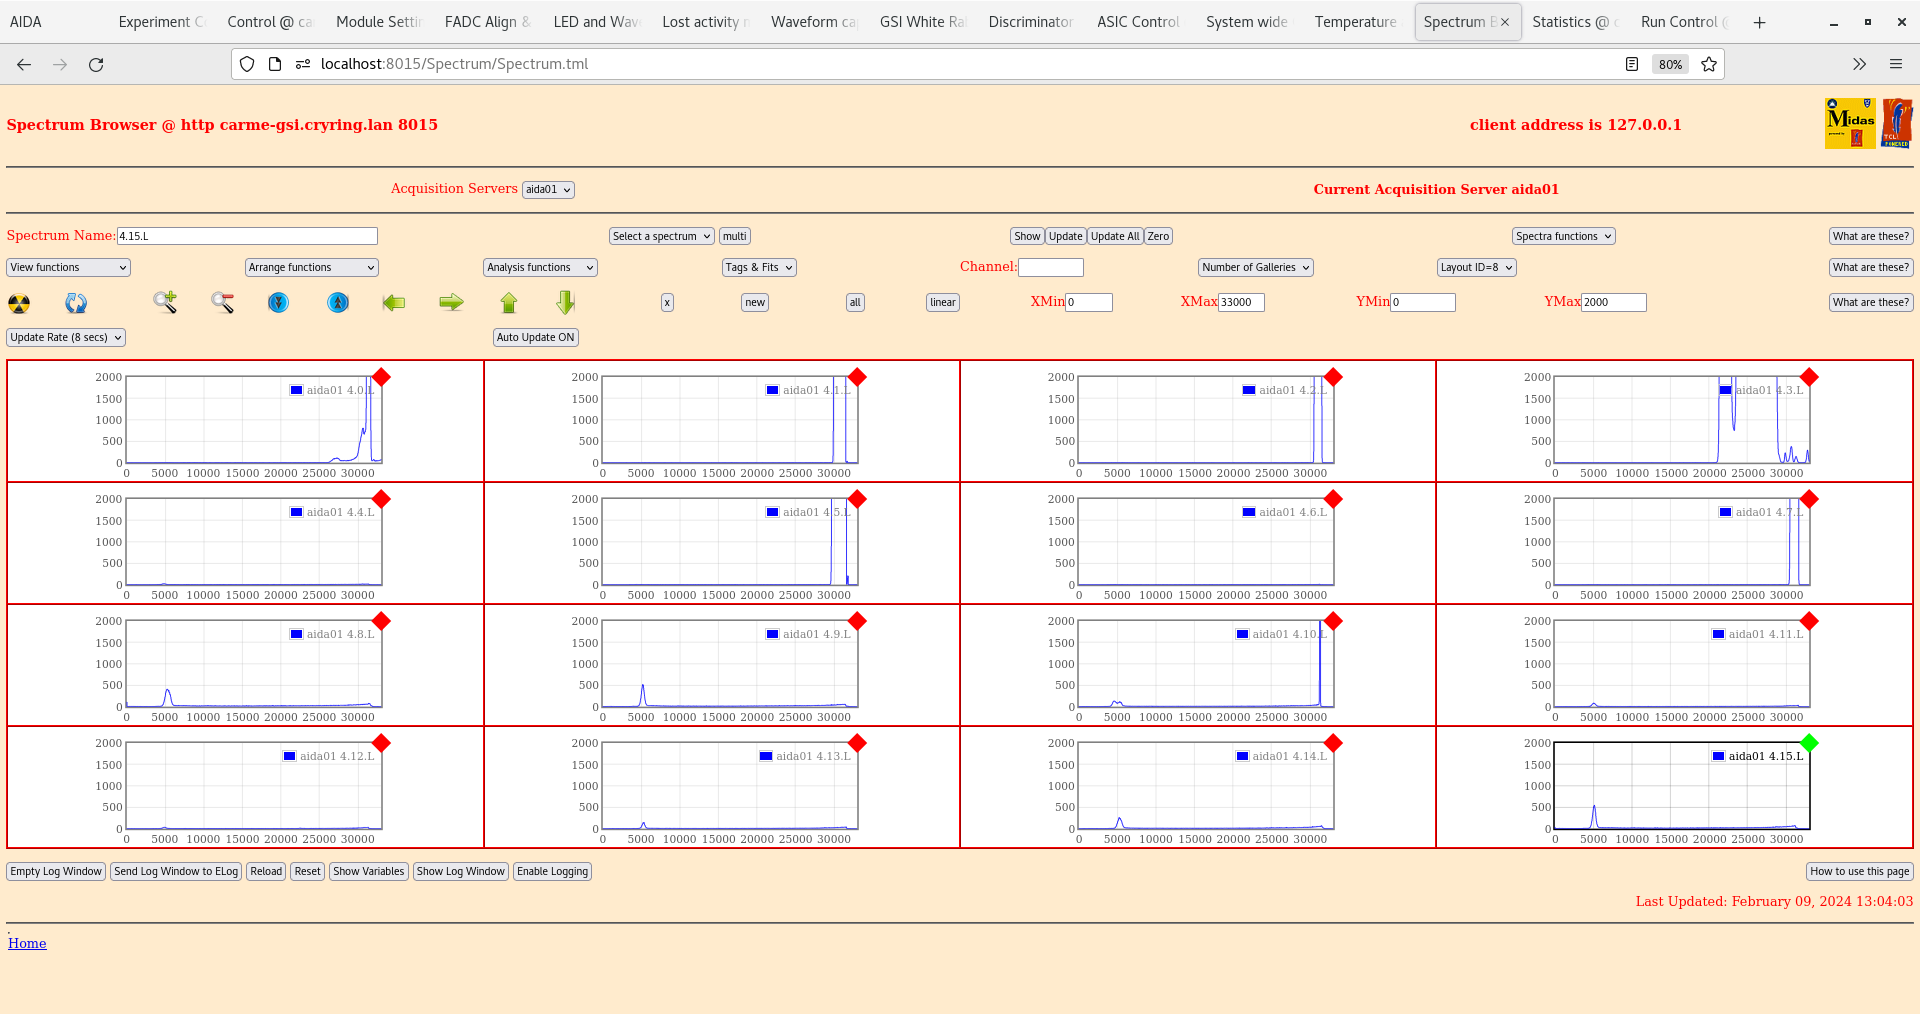Click the Spectrum Name input field
Screen dimensions: 1920x1014
point(247,237)
